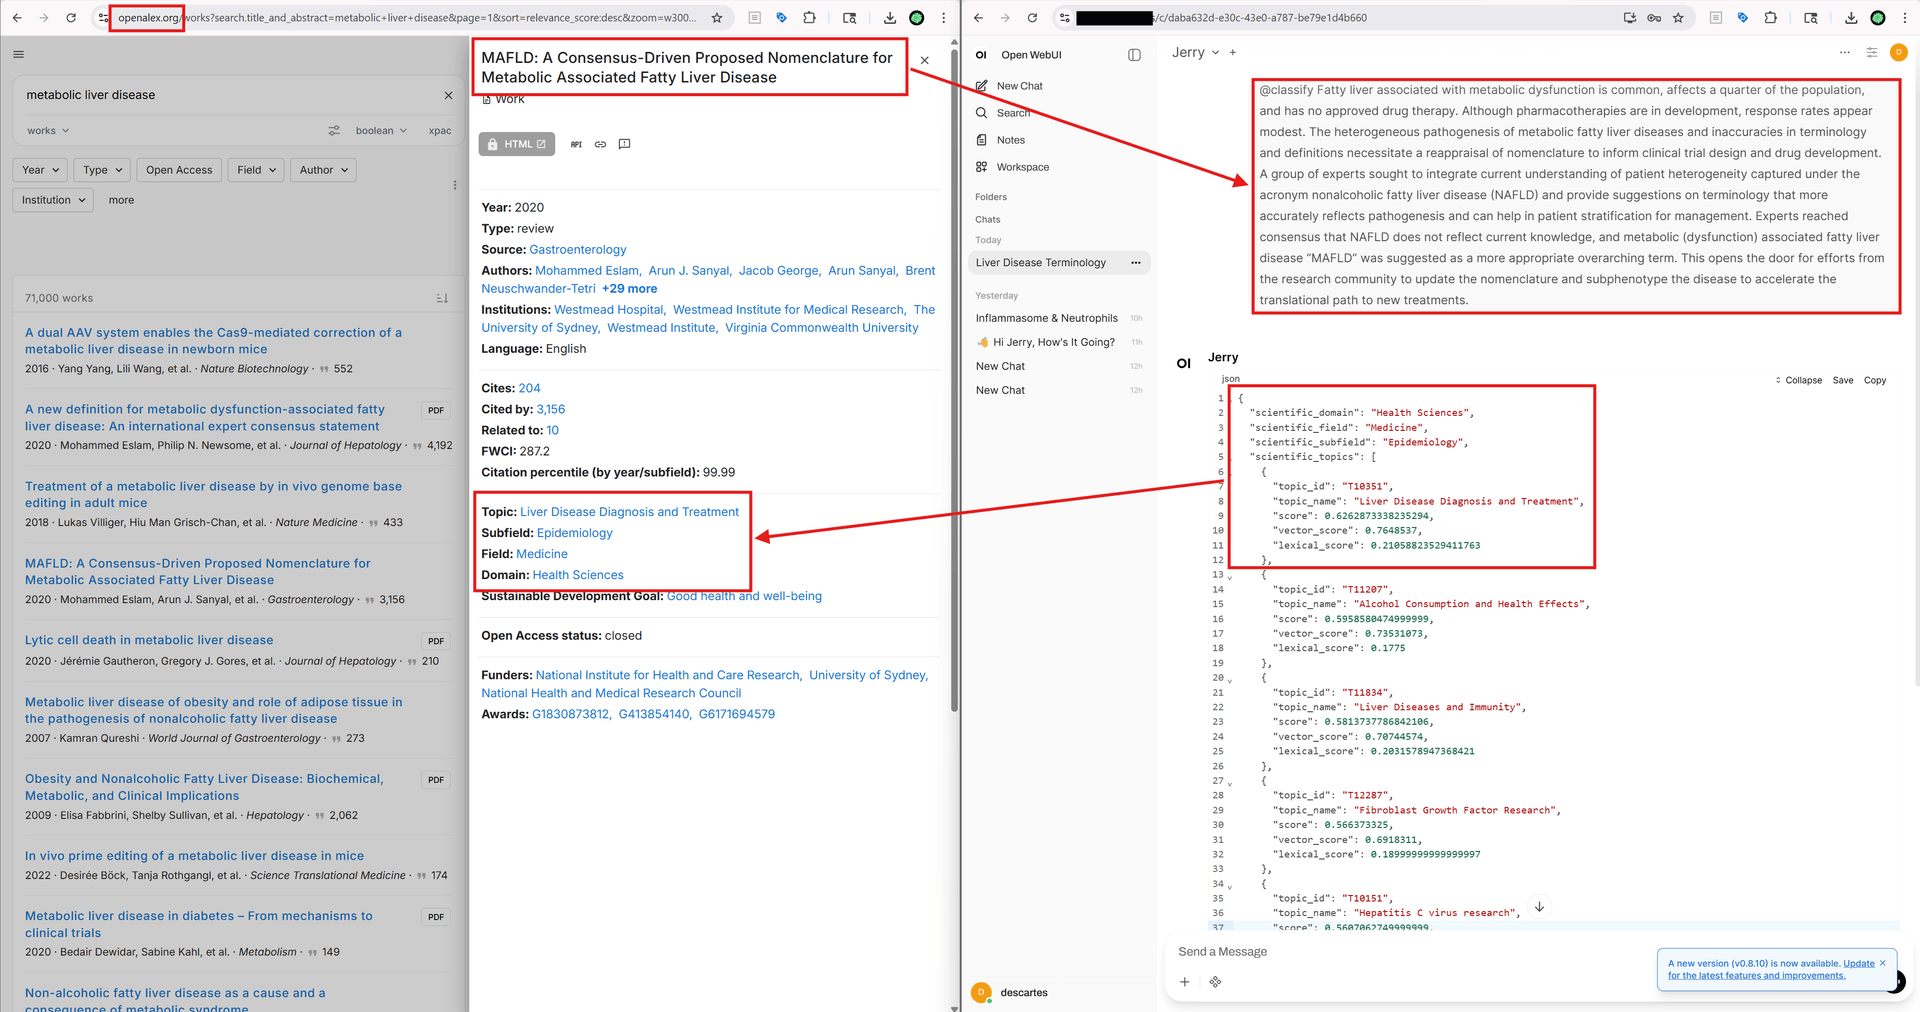Screen dimensions: 1920x1012
Task: Open the API view icon for this work
Action: point(576,144)
